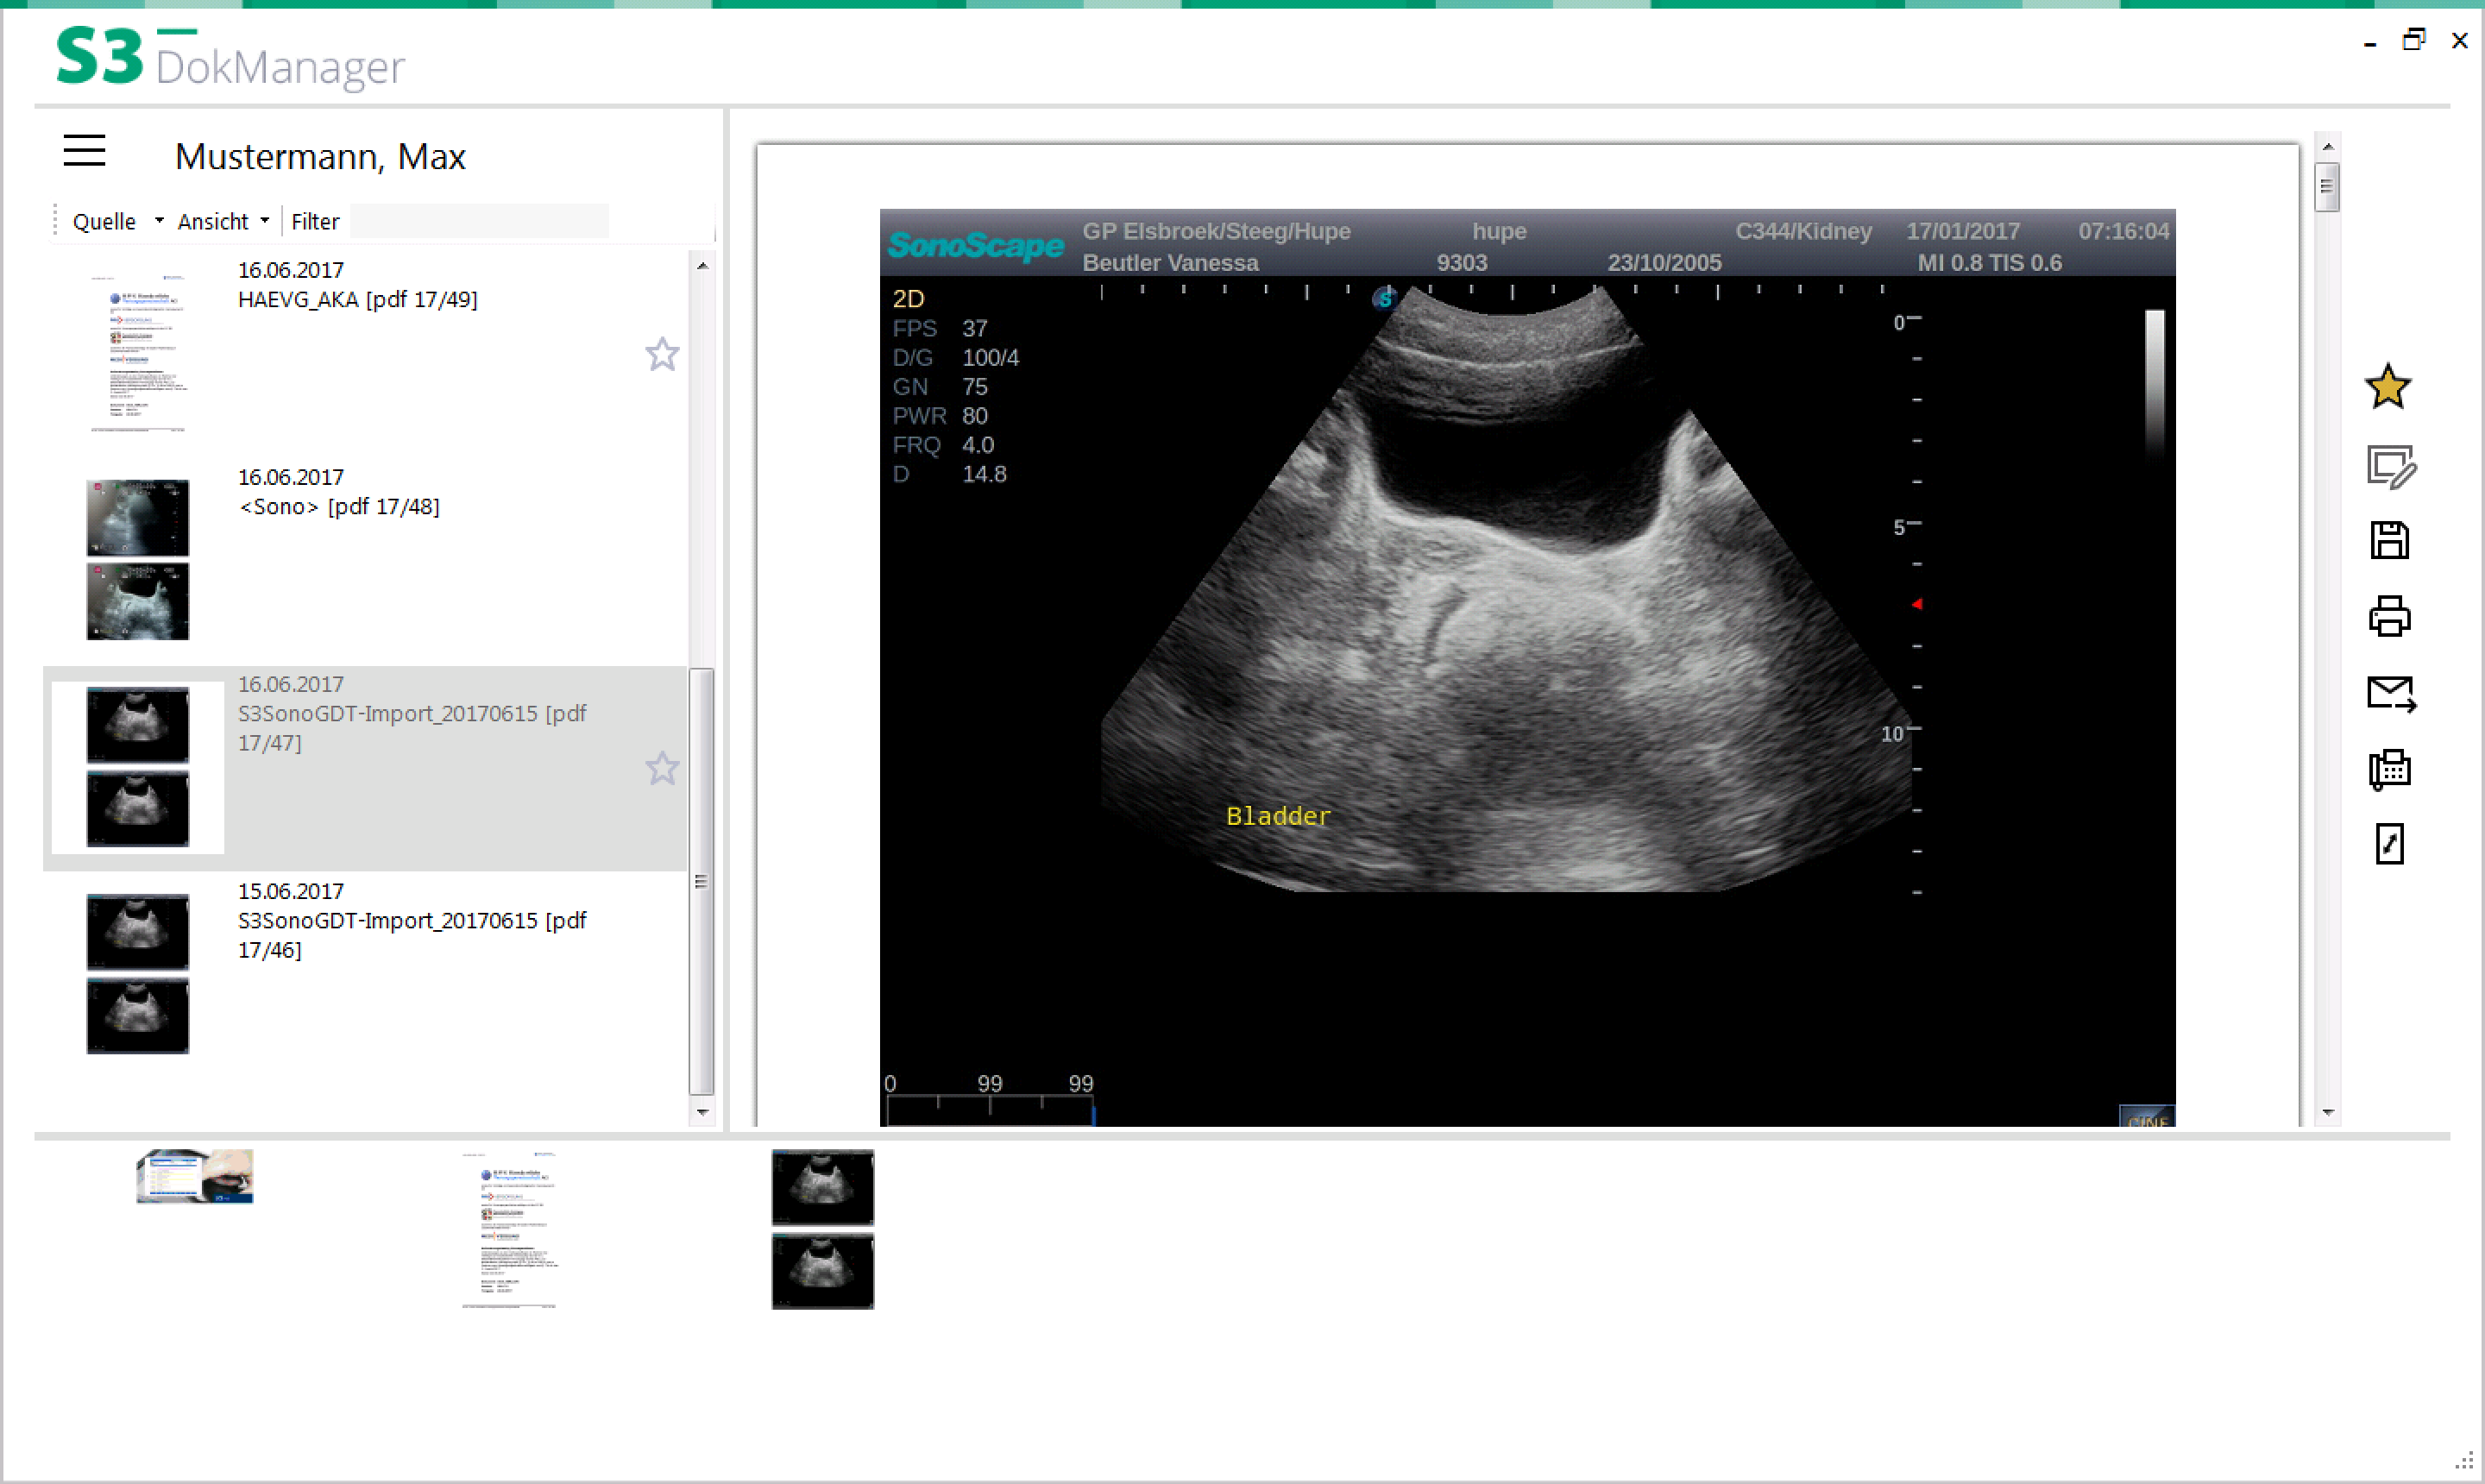Open first thumbnail of 15.06.2017 entry

click(138, 931)
